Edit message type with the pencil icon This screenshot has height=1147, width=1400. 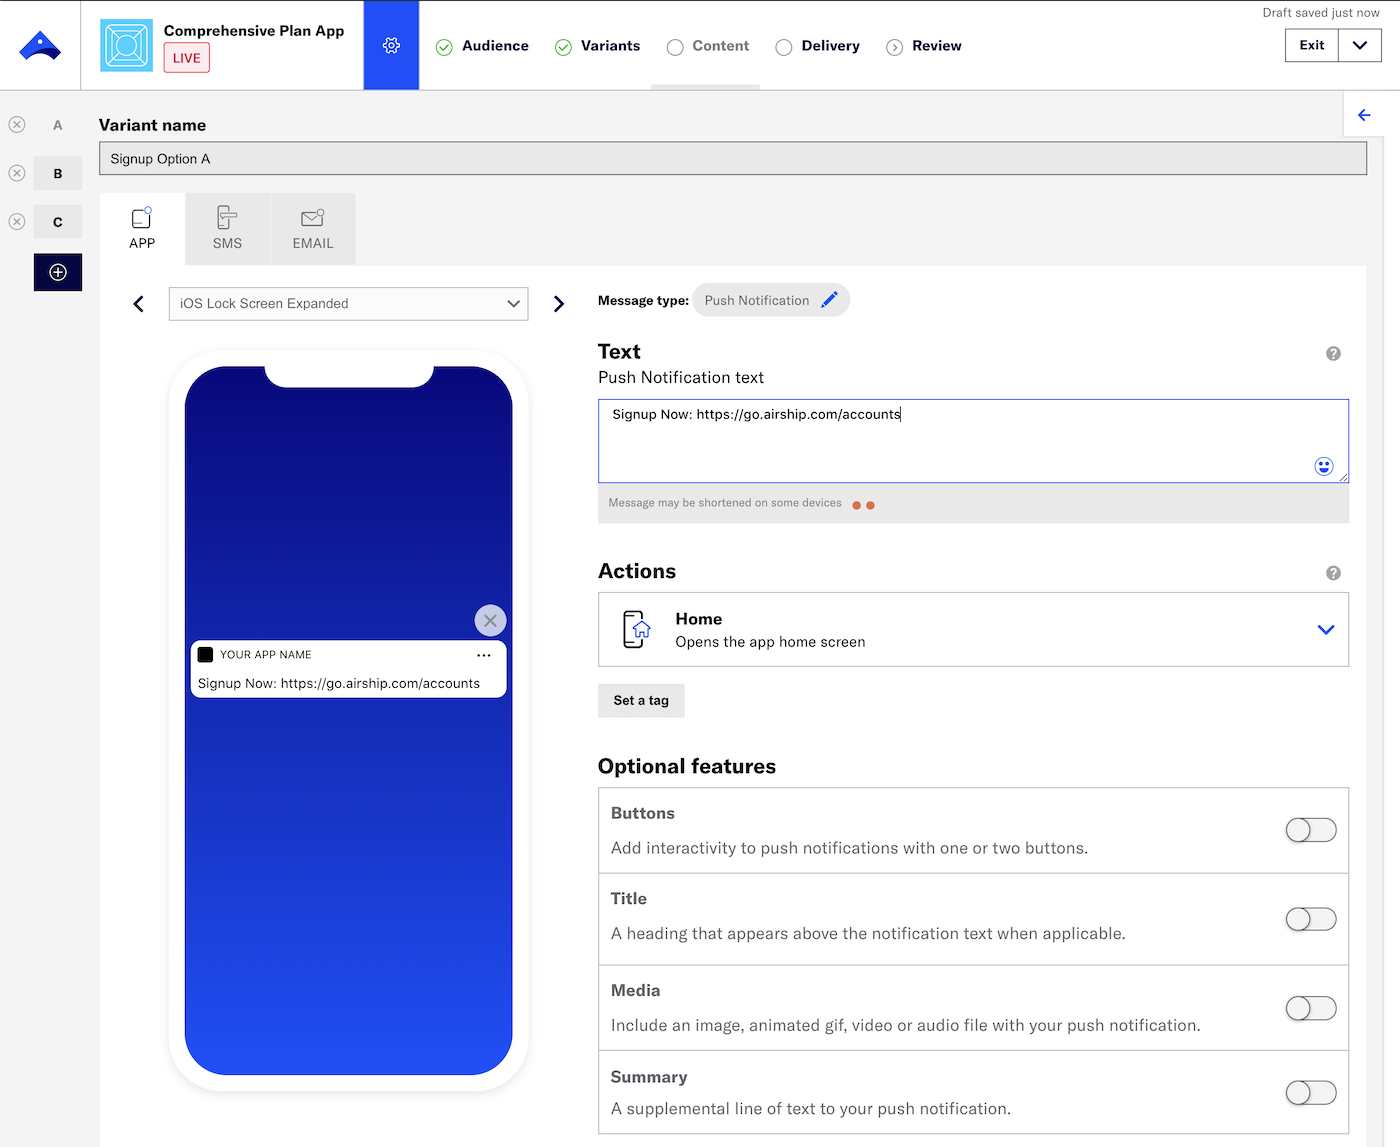(x=829, y=300)
